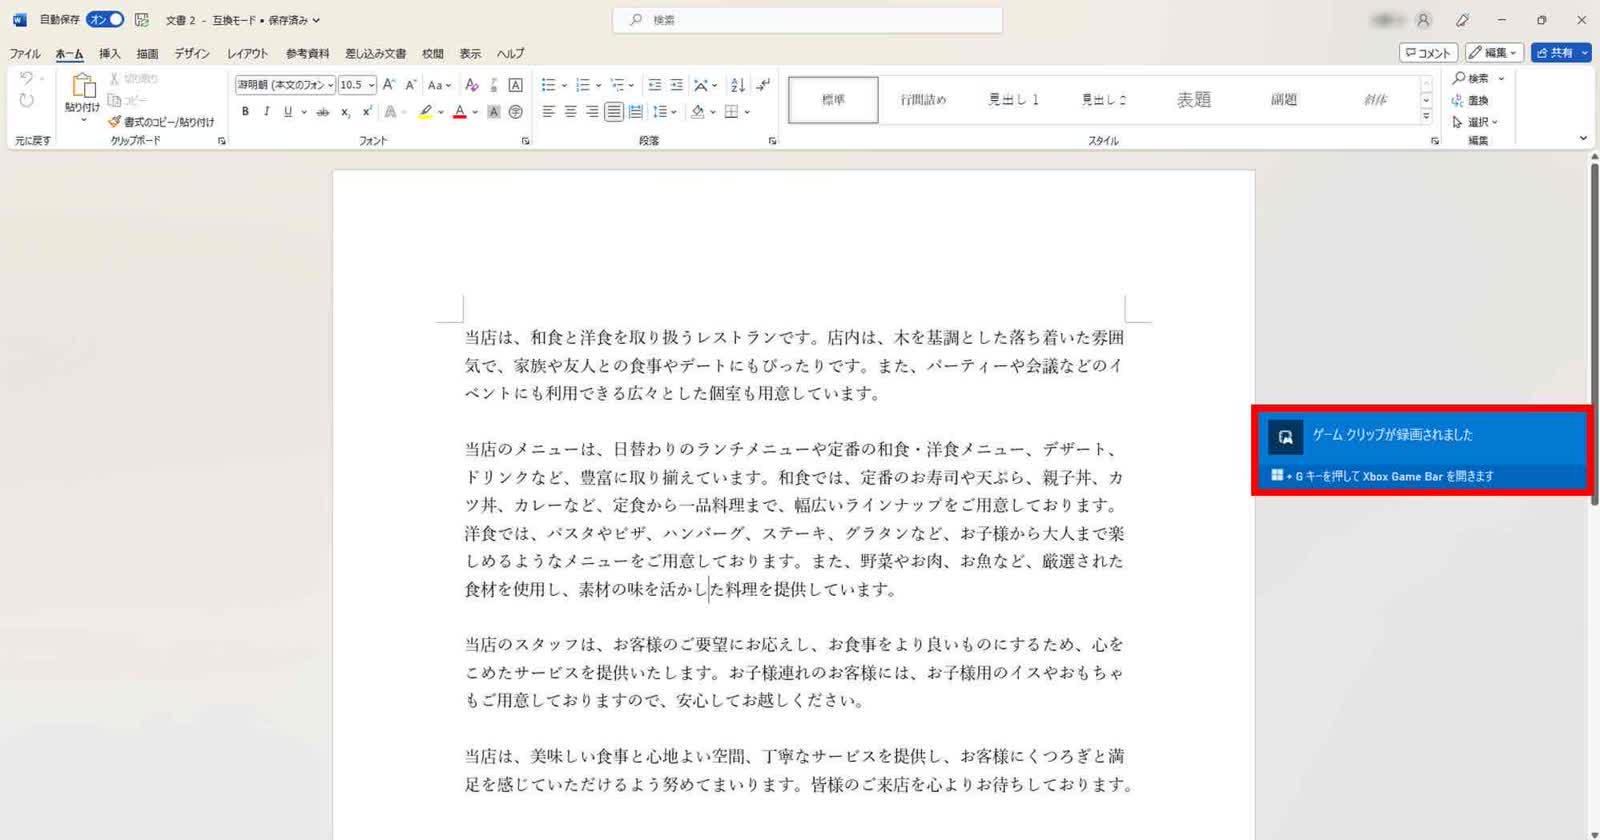Apply yellow text highlight color
Image resolution: width=1600 pixels, height=840 pixels.
coord(426,112)
